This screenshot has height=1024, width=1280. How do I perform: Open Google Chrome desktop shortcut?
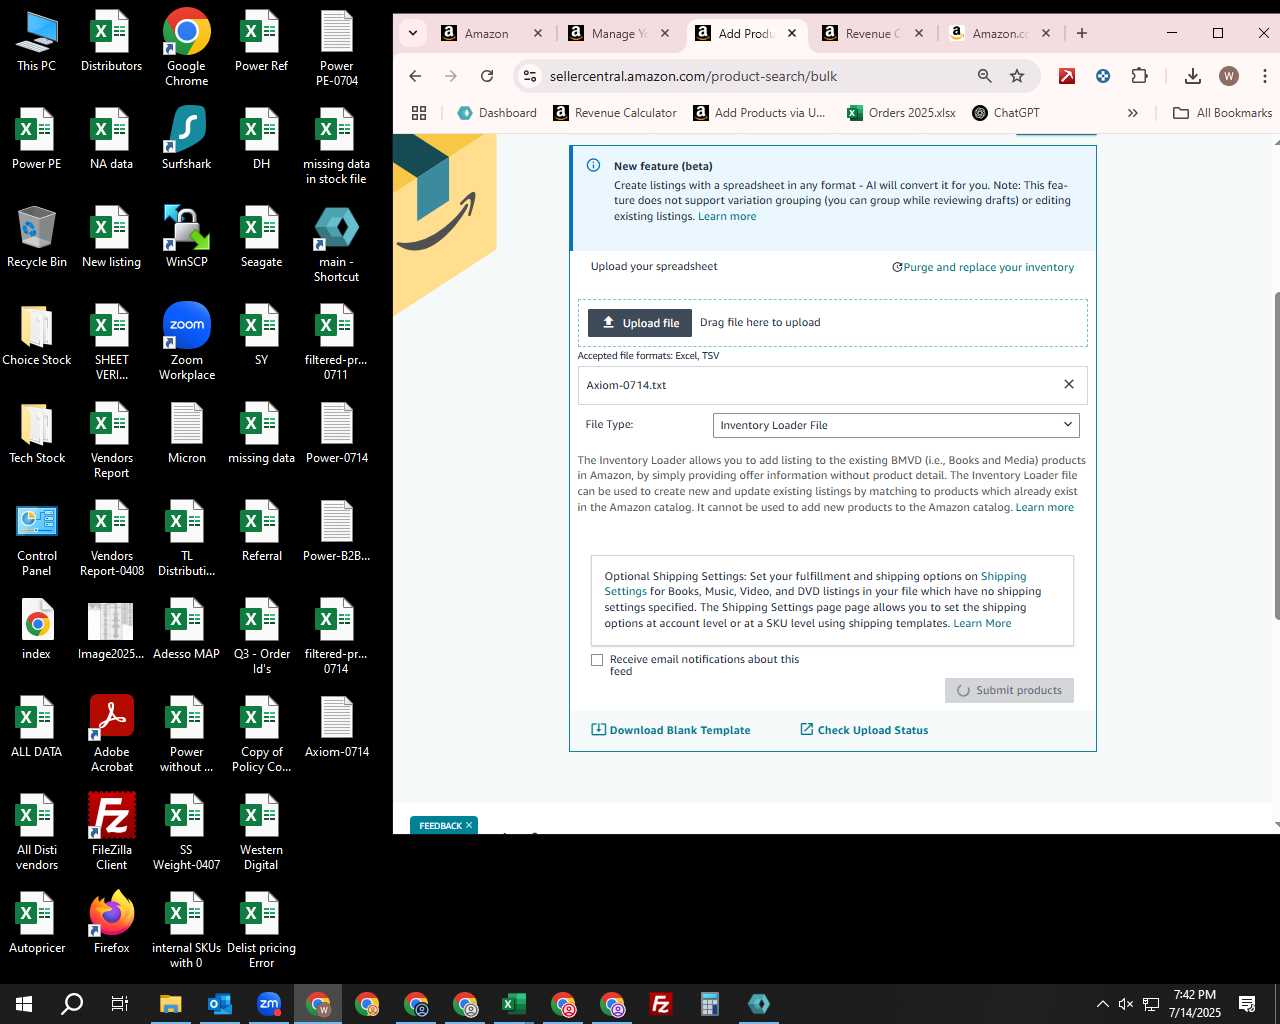click(x=186, y=47)
